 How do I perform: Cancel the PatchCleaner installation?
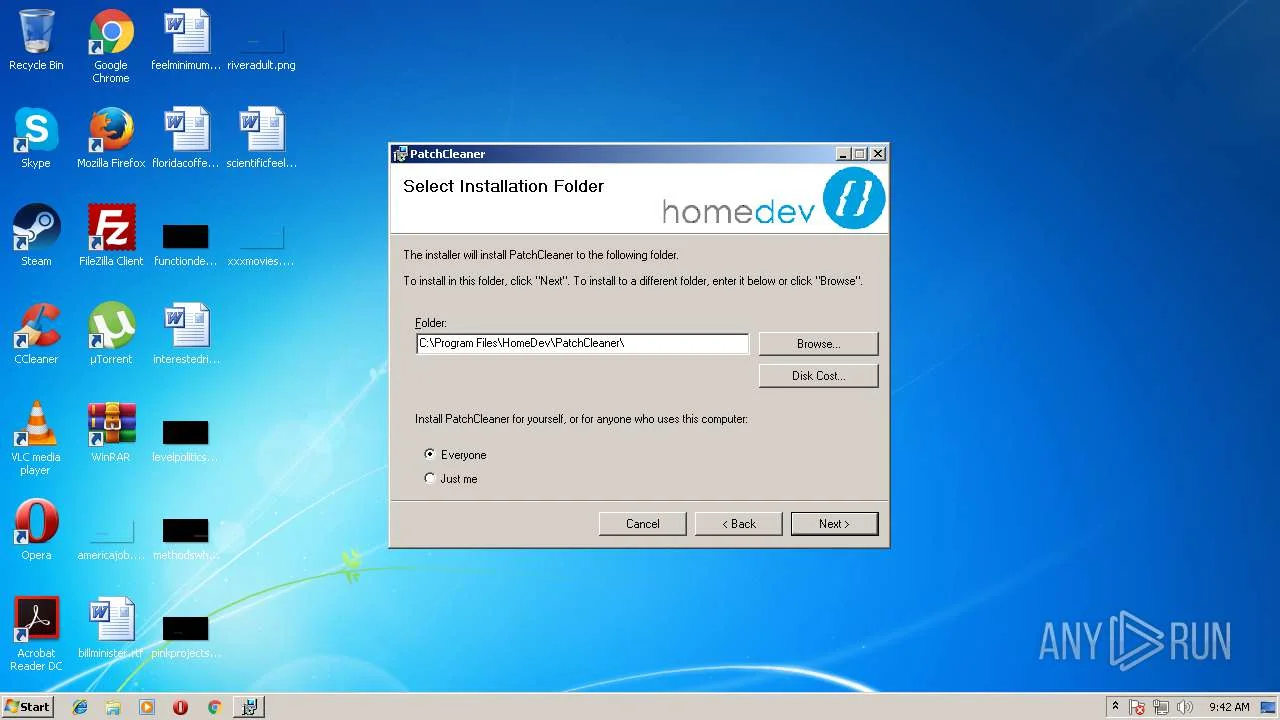point(642,523)
